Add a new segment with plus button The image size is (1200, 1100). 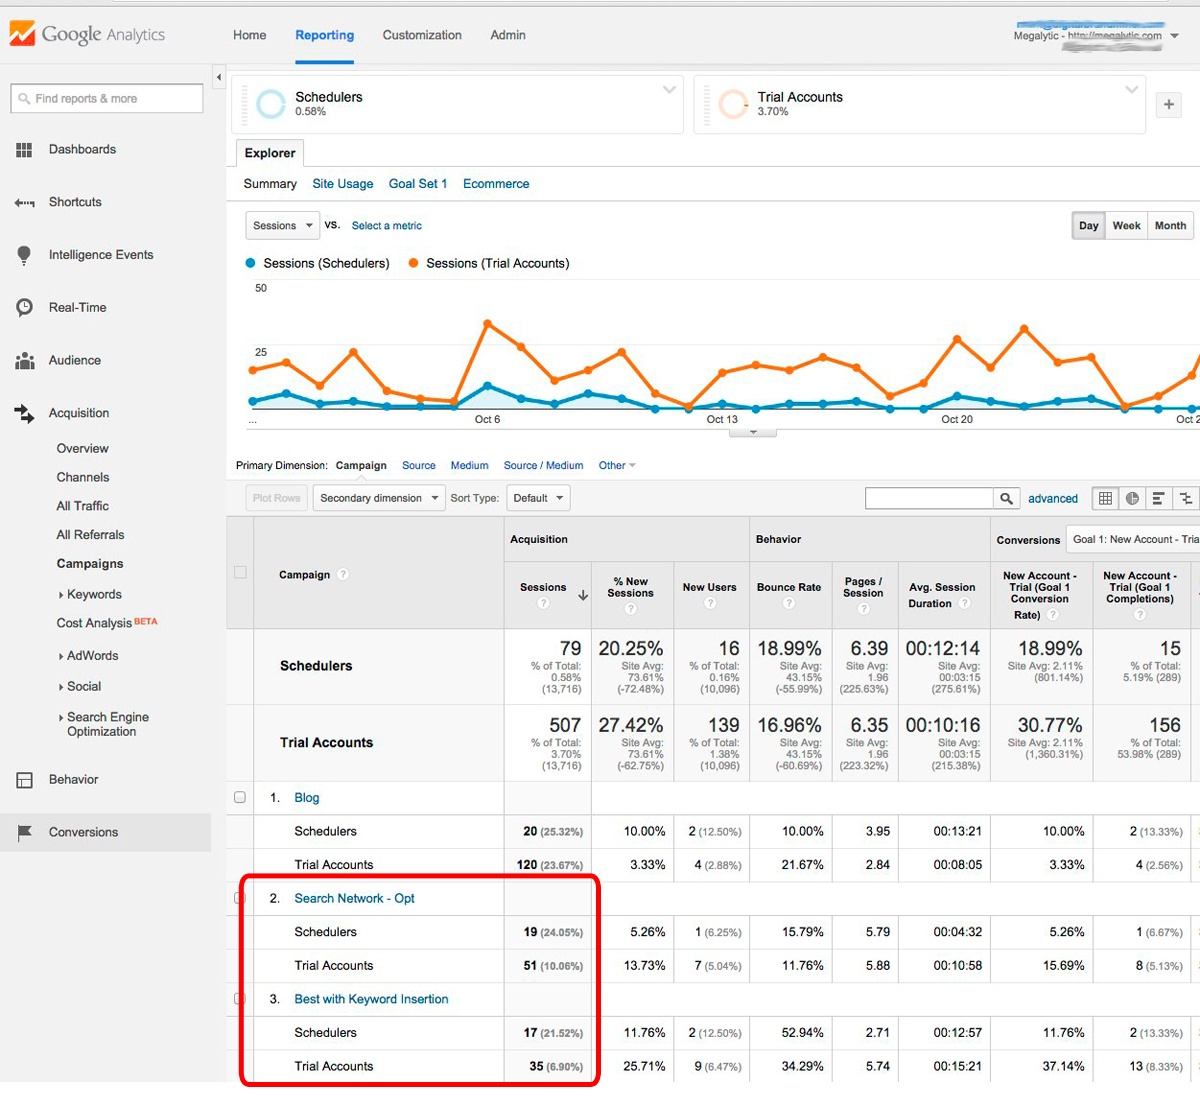1168,104
